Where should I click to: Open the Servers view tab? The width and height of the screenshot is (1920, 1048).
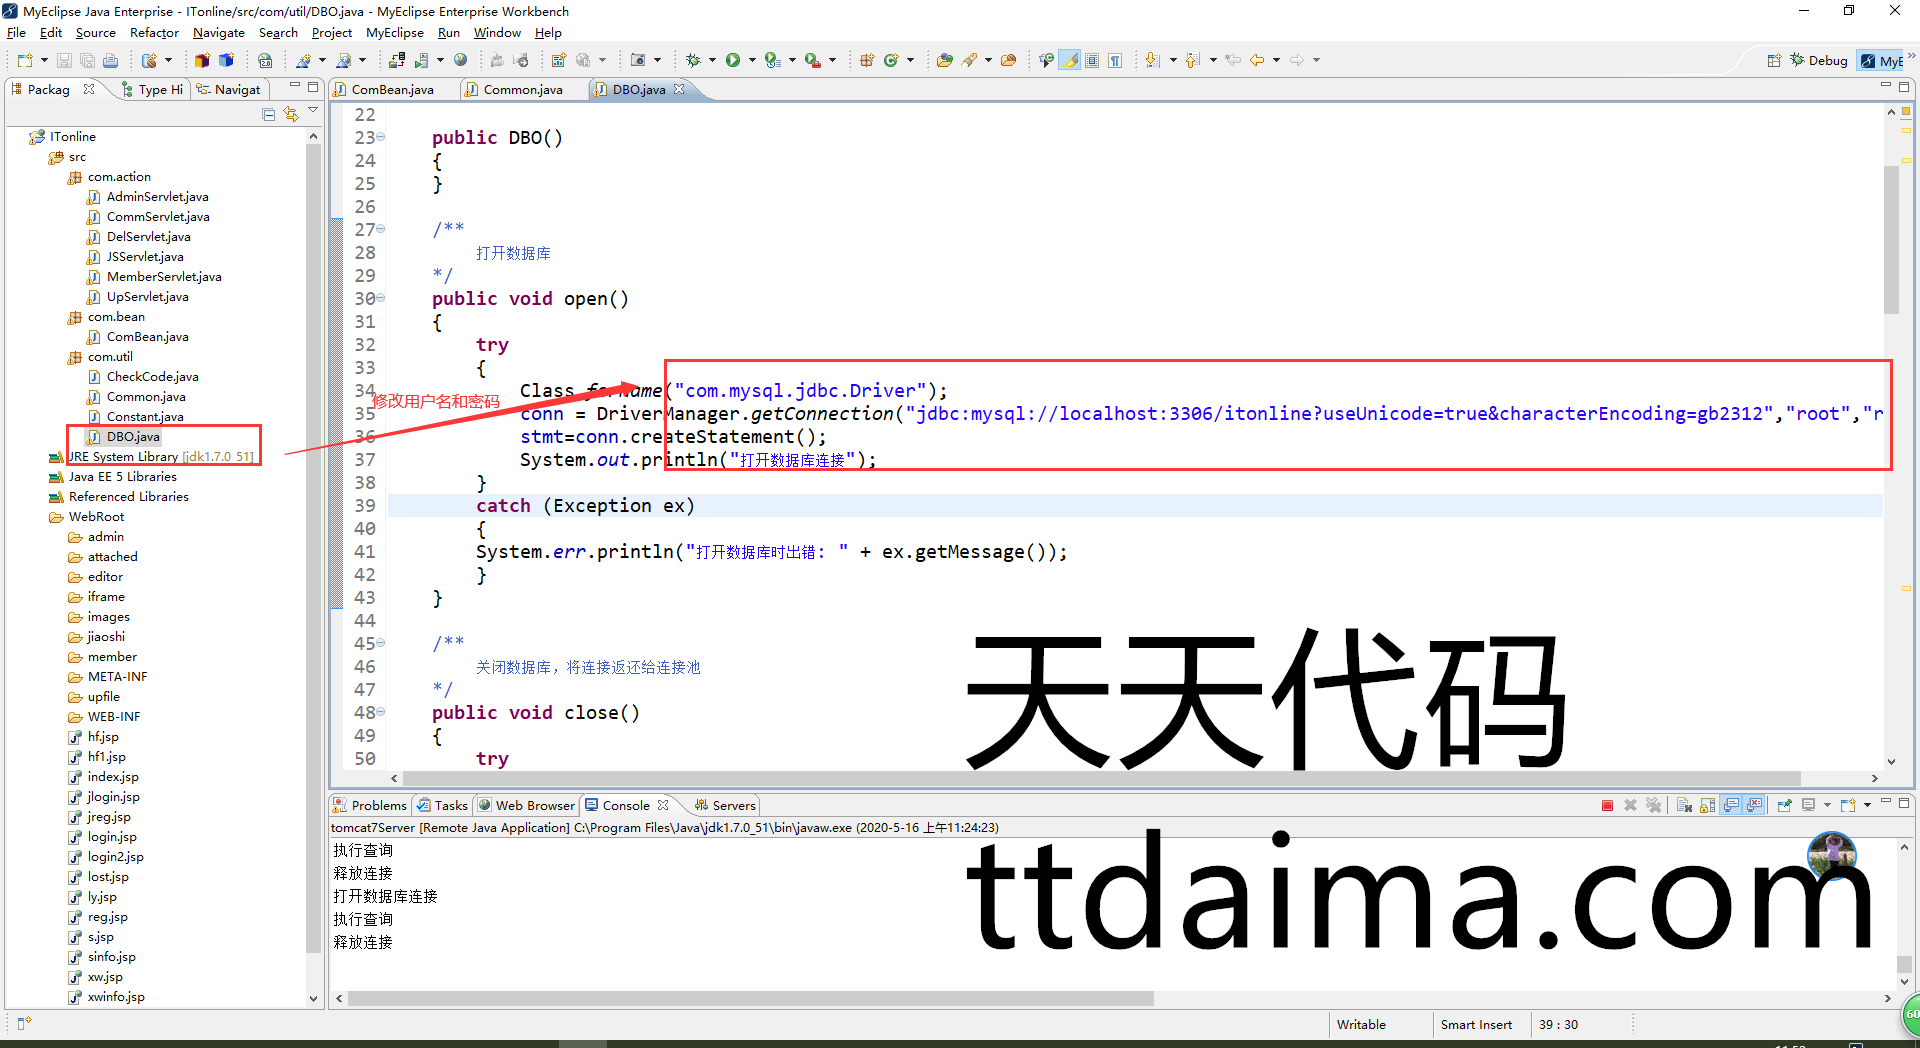click(x=733, y=806)
